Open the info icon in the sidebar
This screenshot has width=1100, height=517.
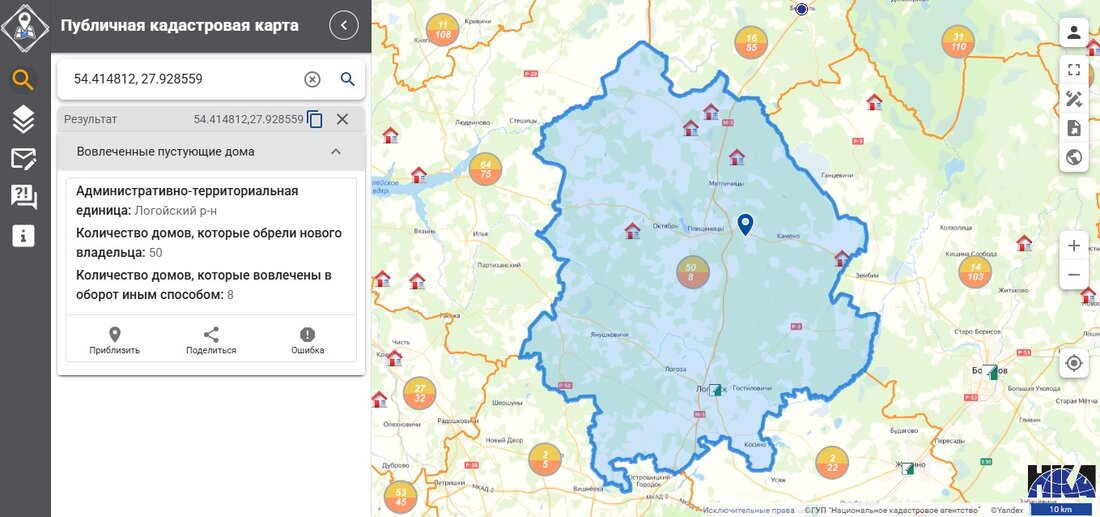click(x=24, y=236)
